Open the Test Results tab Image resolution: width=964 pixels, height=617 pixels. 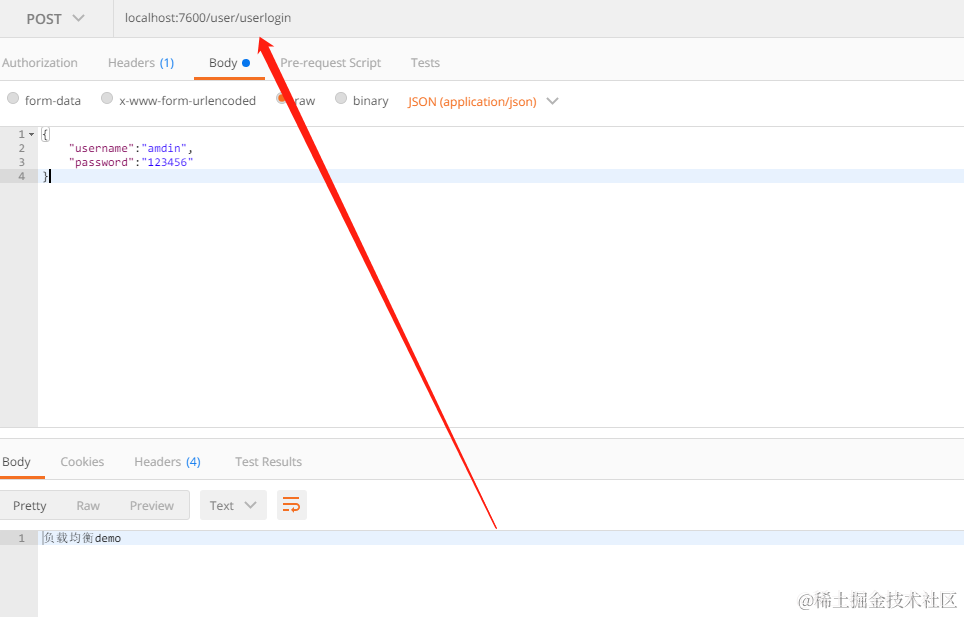pyautogui.click(x=268, y=462)
